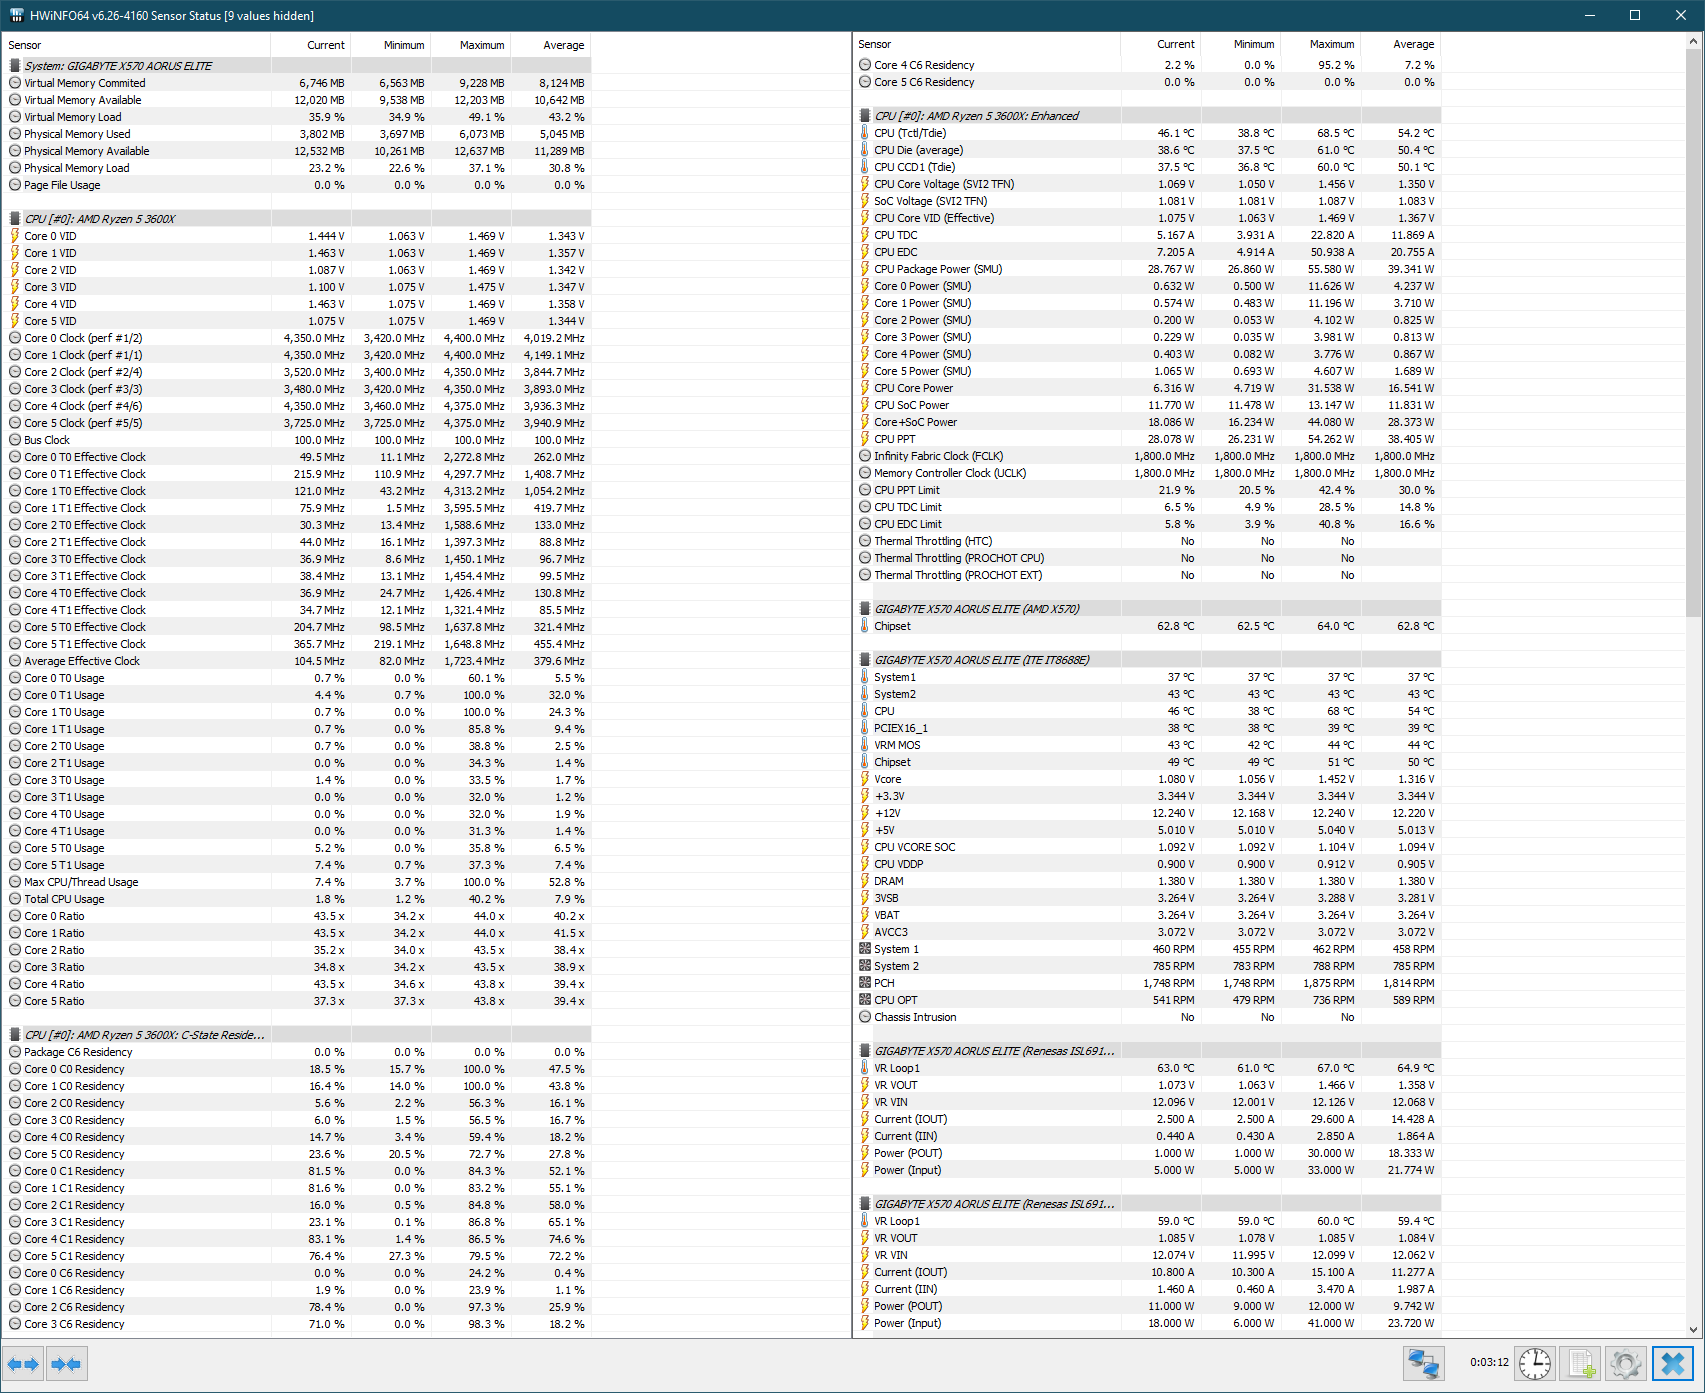Collapse the ITE IT8688E sensor group
Viewport: 1705px width, 1393px height.
pos(1149,660)
